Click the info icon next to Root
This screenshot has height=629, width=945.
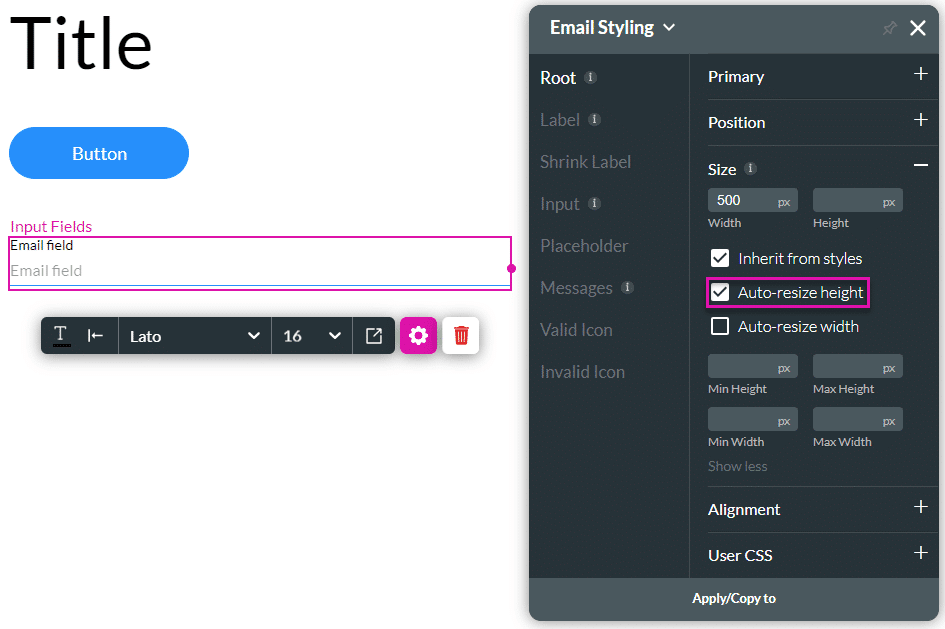pos(589,77)
